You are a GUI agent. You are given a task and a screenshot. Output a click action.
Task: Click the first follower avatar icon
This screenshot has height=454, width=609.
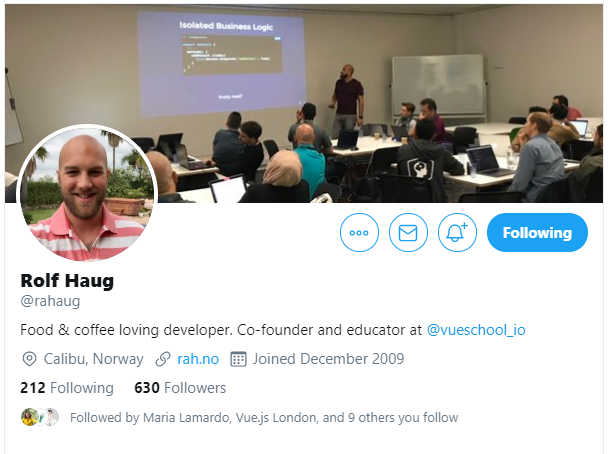[x=29, y=417]
